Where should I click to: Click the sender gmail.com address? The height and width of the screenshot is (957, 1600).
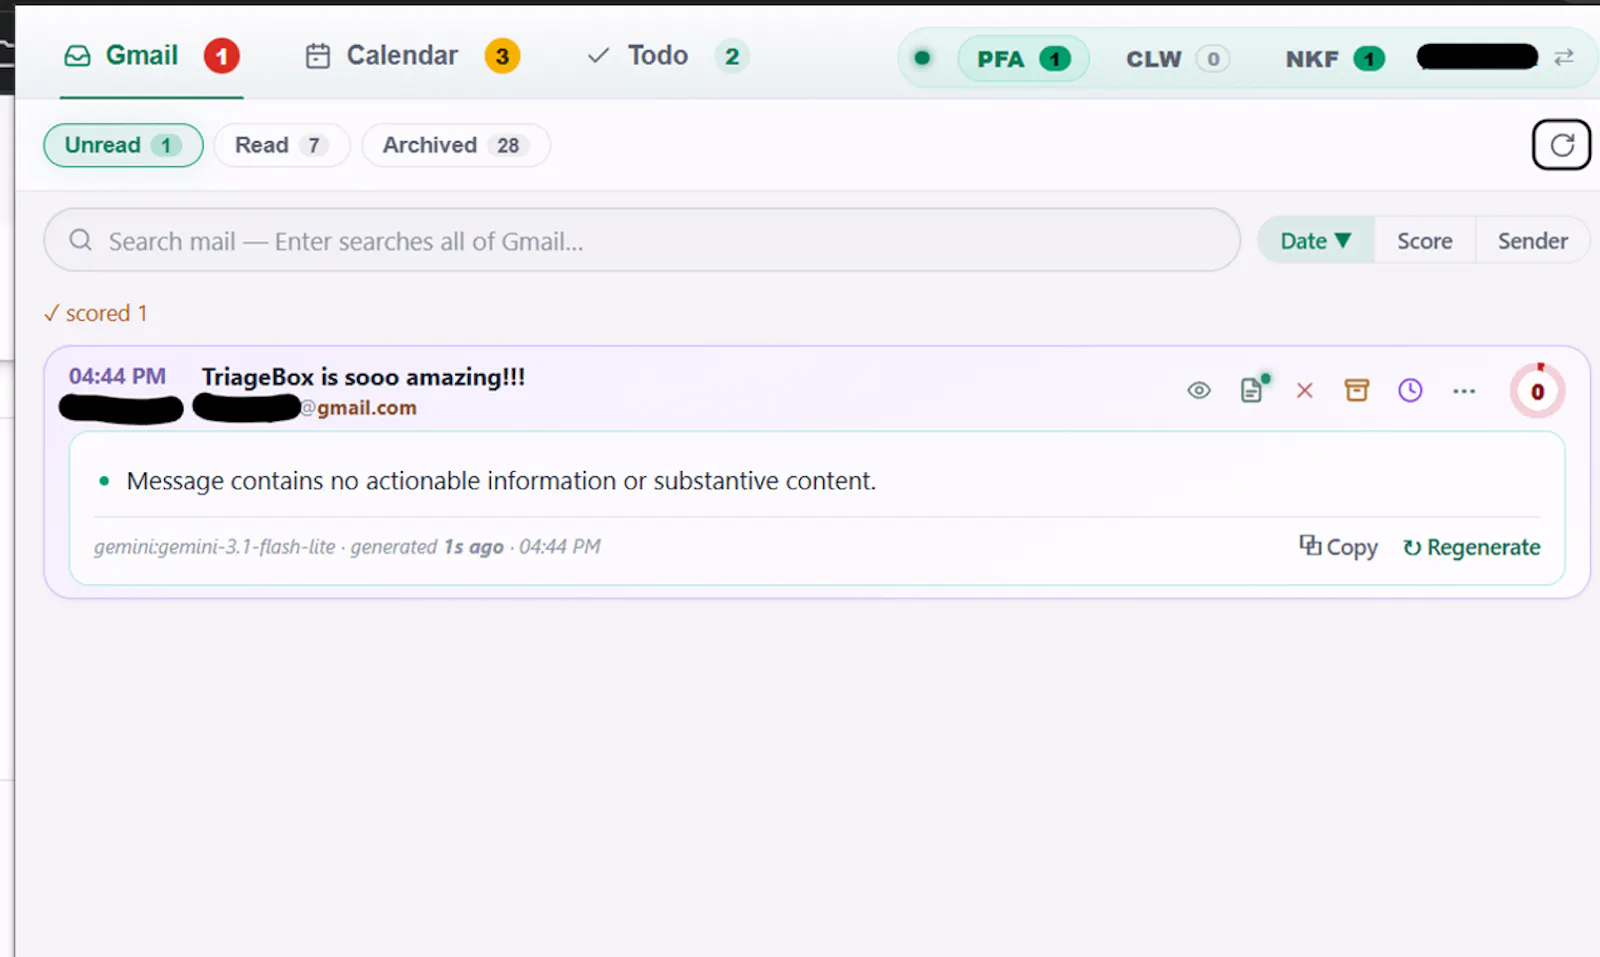pos(358,408)
